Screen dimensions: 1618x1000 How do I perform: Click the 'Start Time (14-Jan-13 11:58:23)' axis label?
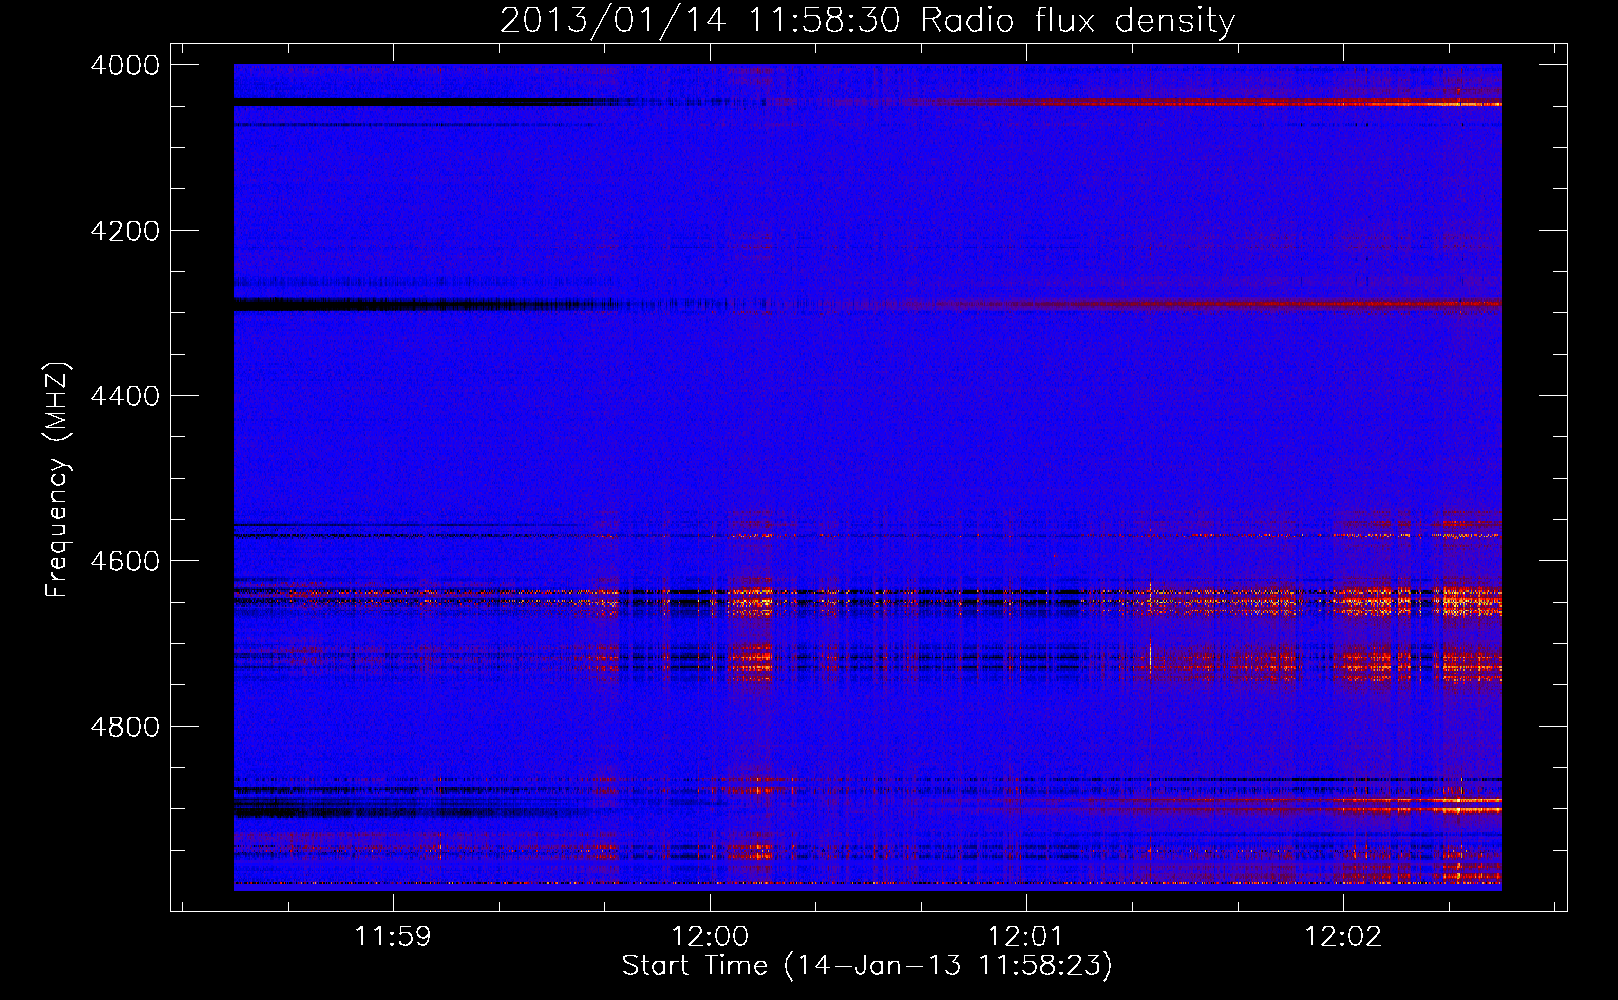pyautogui.click(x=867, y=966)
